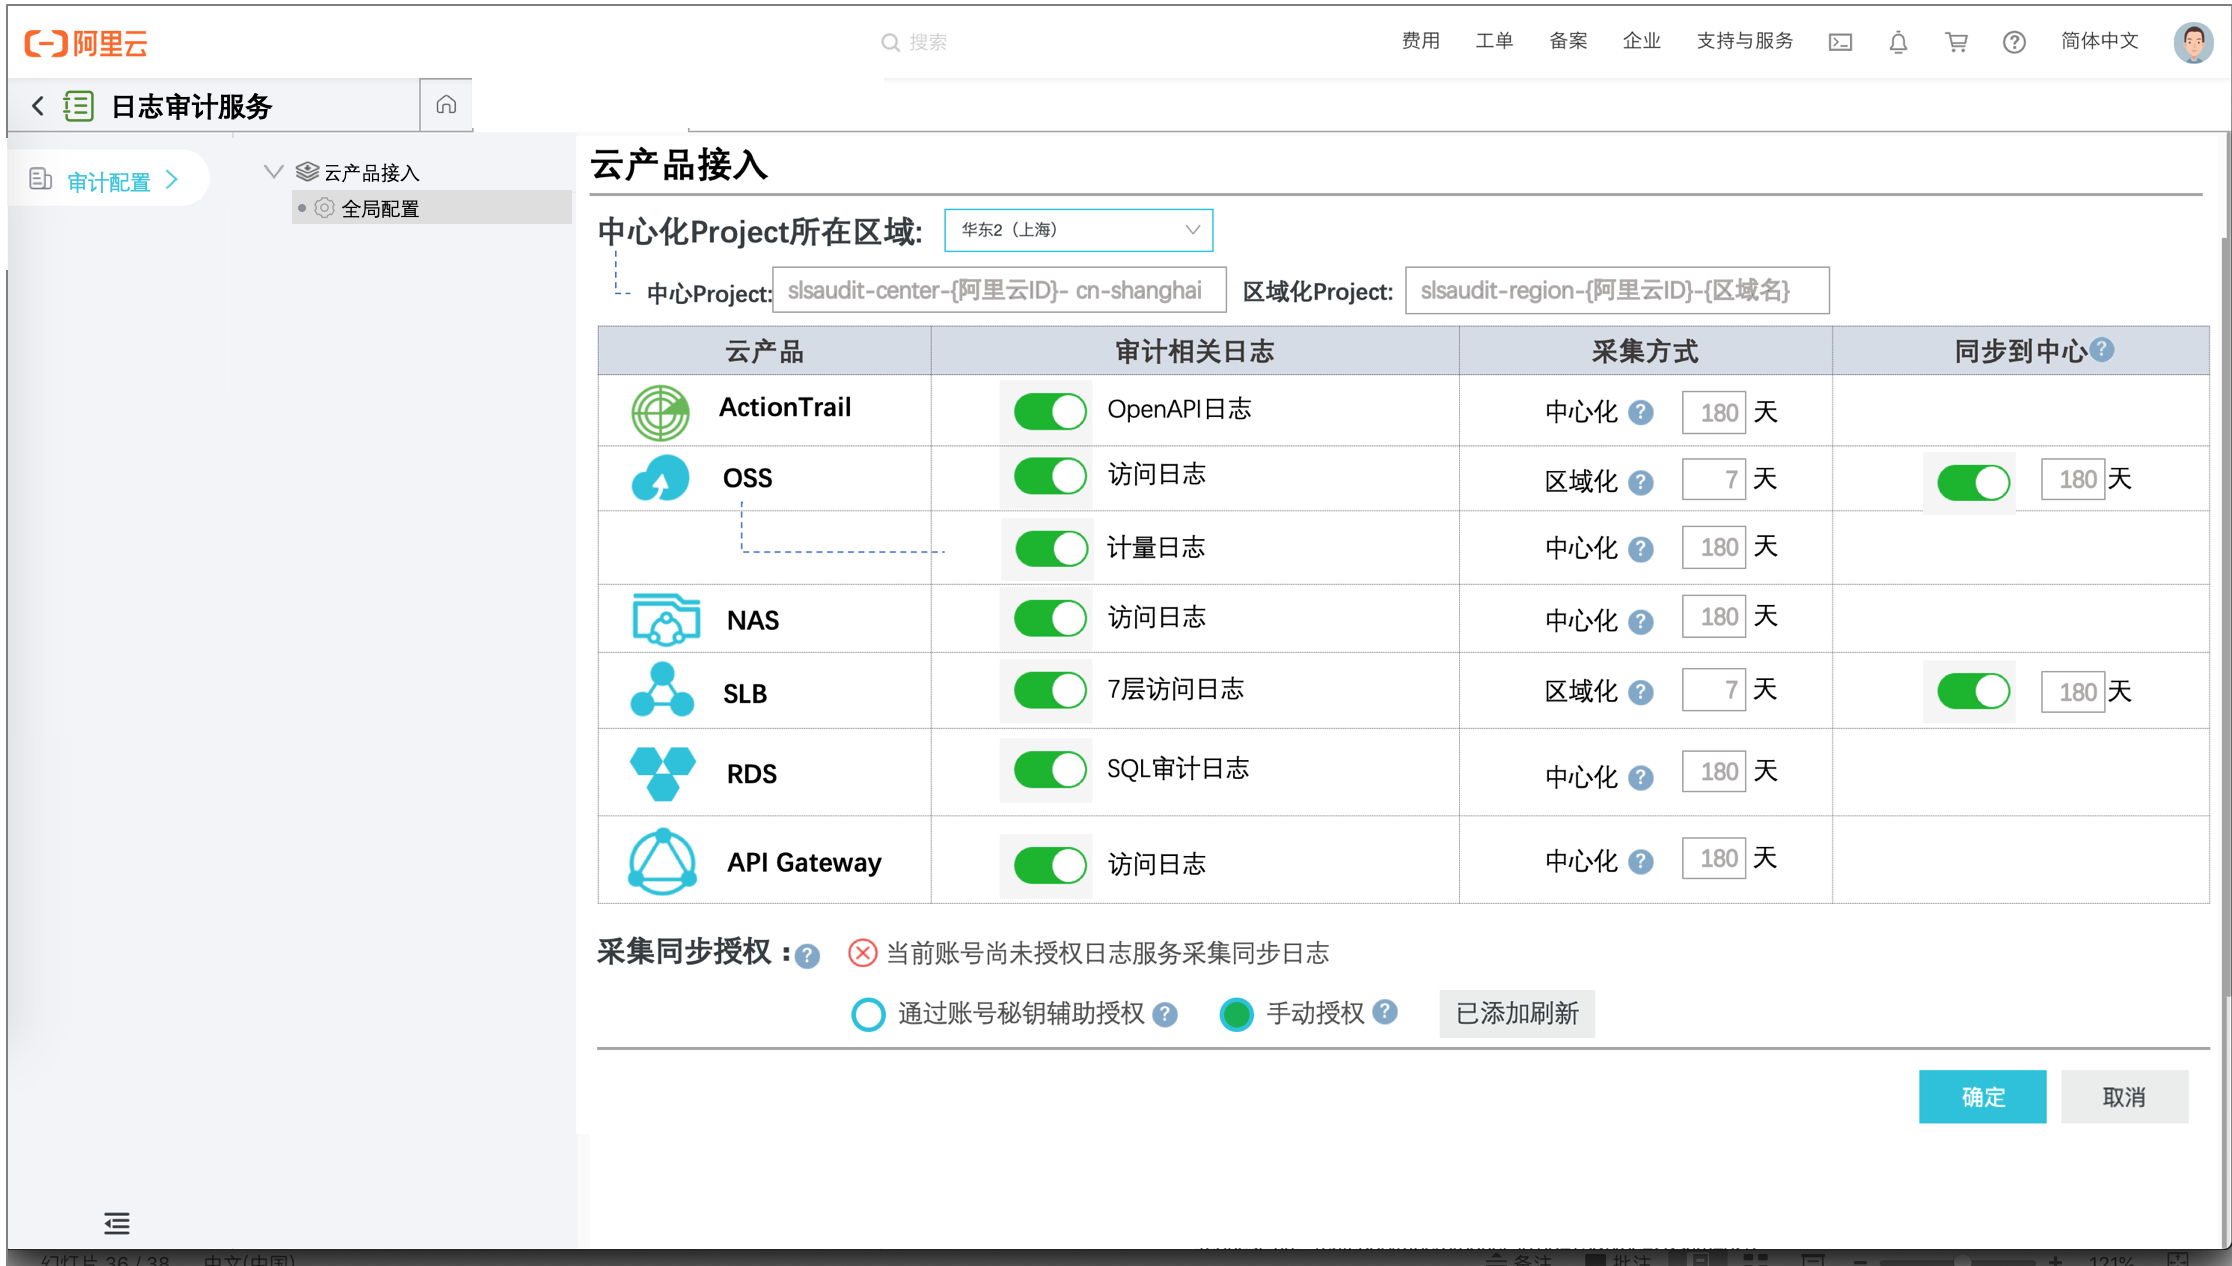Toggle NAS 访问日志 switch

click(1050, 618)
